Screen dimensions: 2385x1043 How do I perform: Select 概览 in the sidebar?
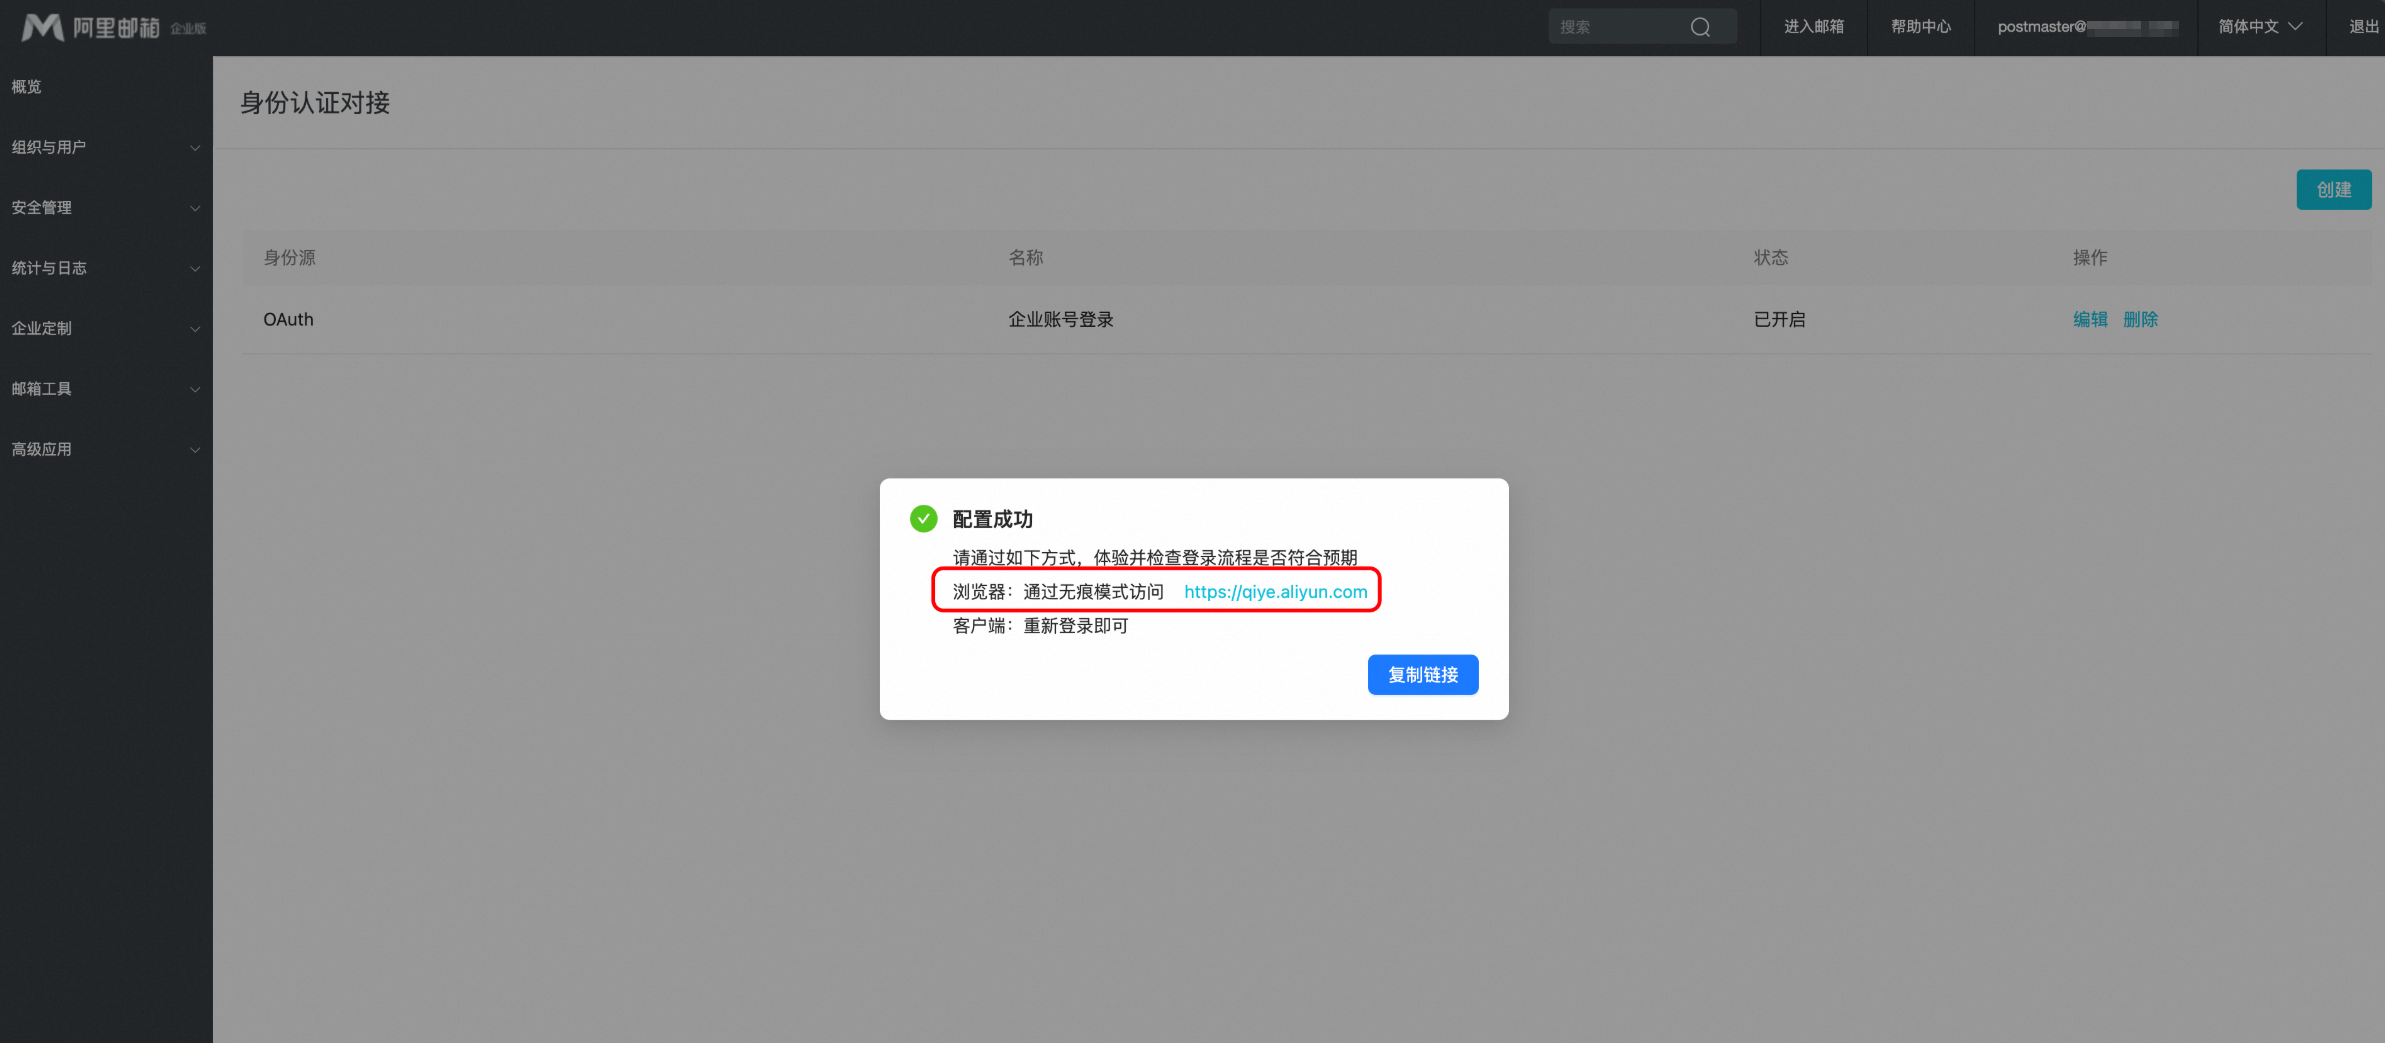[x=27, y=87]
